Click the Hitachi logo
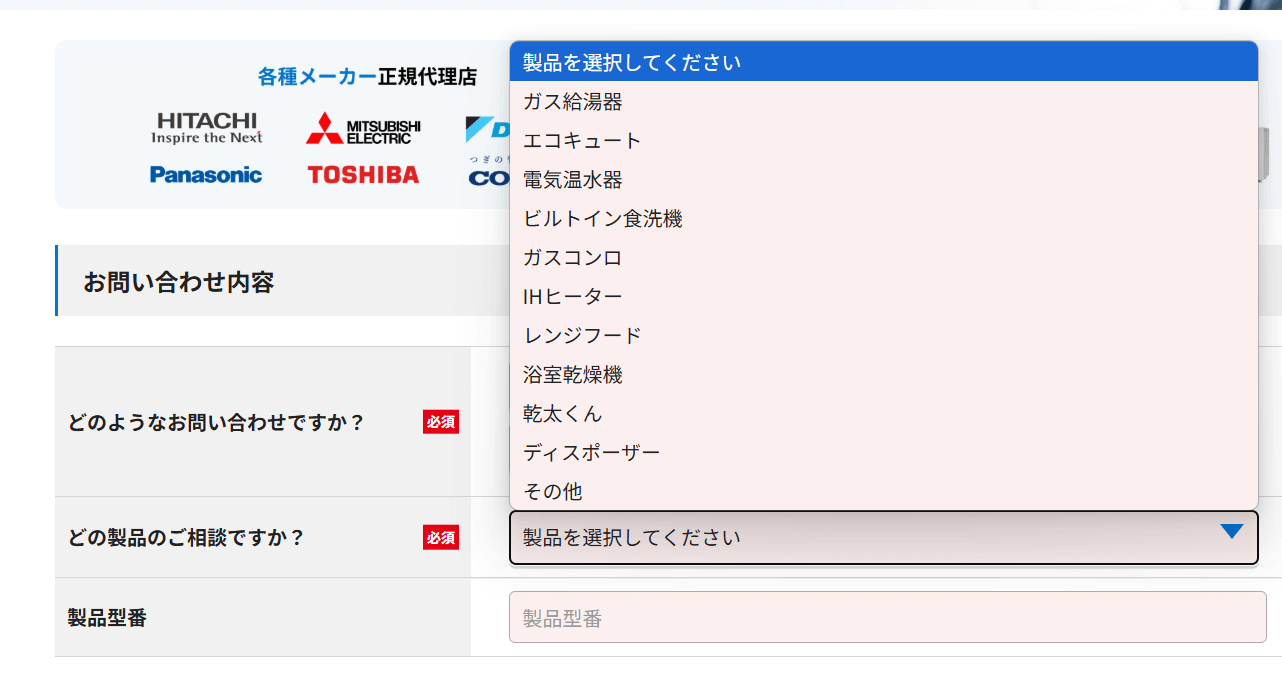The image size is (1282, 686). pyautogui.click(x=207, y=128)
